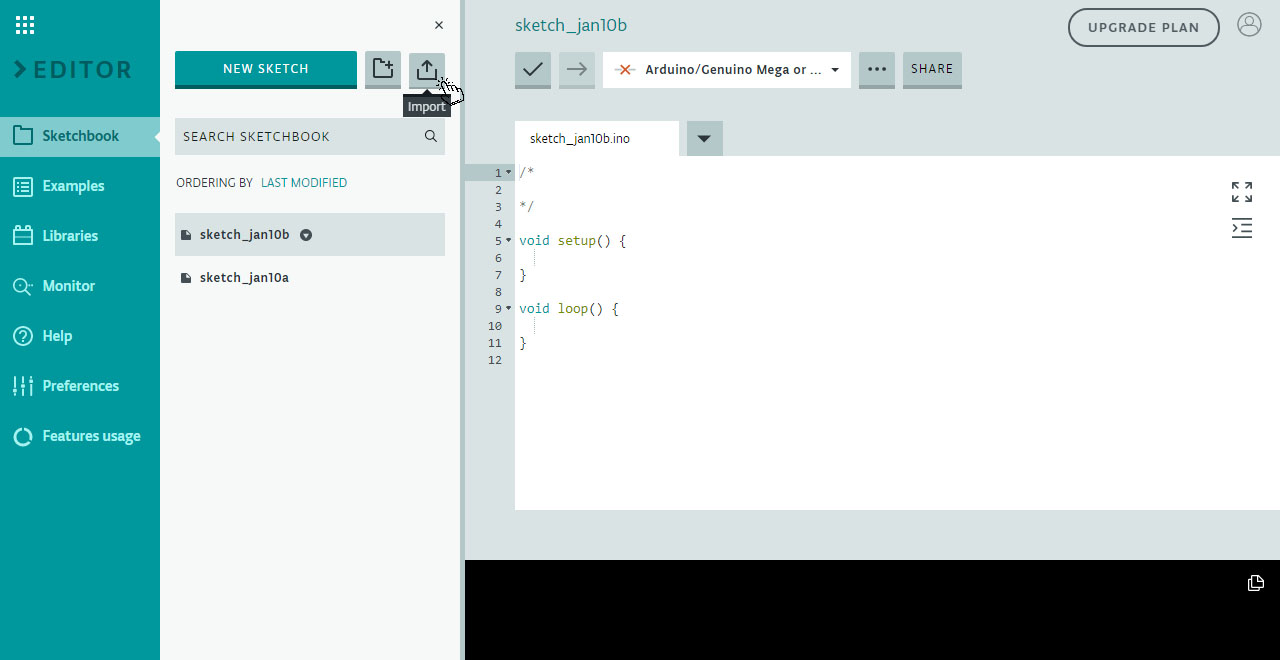The height and width of the screenshot is (660, 1280).
Task: Click the Upload arrow button
Action: click(577, 70)
